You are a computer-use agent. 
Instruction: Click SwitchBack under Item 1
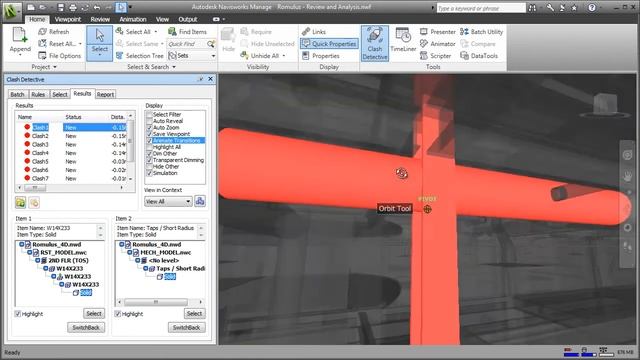click(x=86, y=327)
